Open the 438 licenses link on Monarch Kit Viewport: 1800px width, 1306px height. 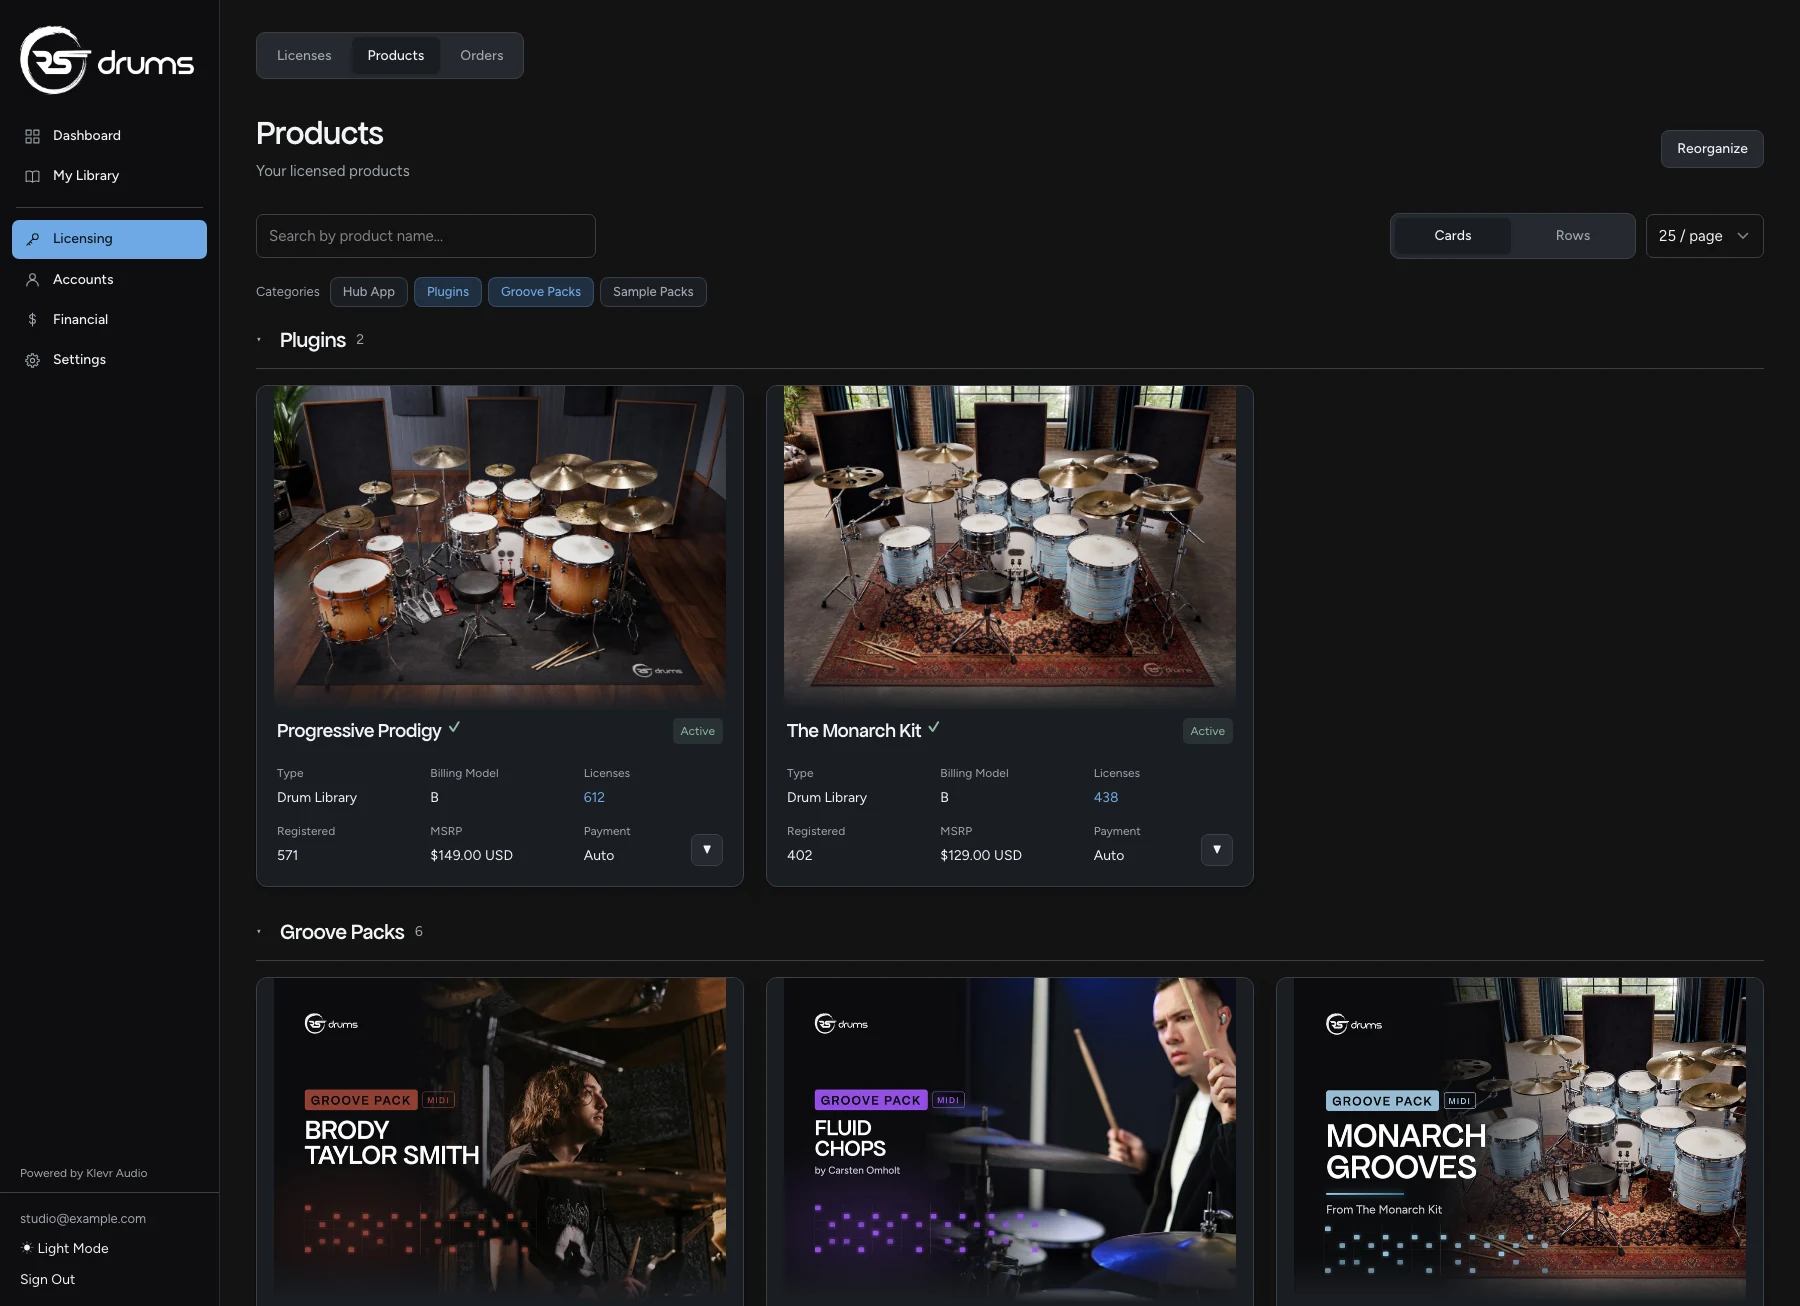click(1106, 798)
